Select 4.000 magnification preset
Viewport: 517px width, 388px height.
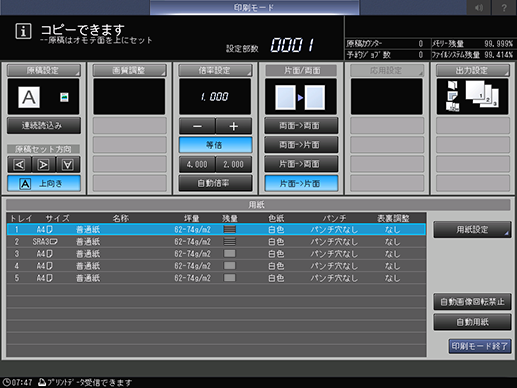pyautogui.click(x=197, y=164)
